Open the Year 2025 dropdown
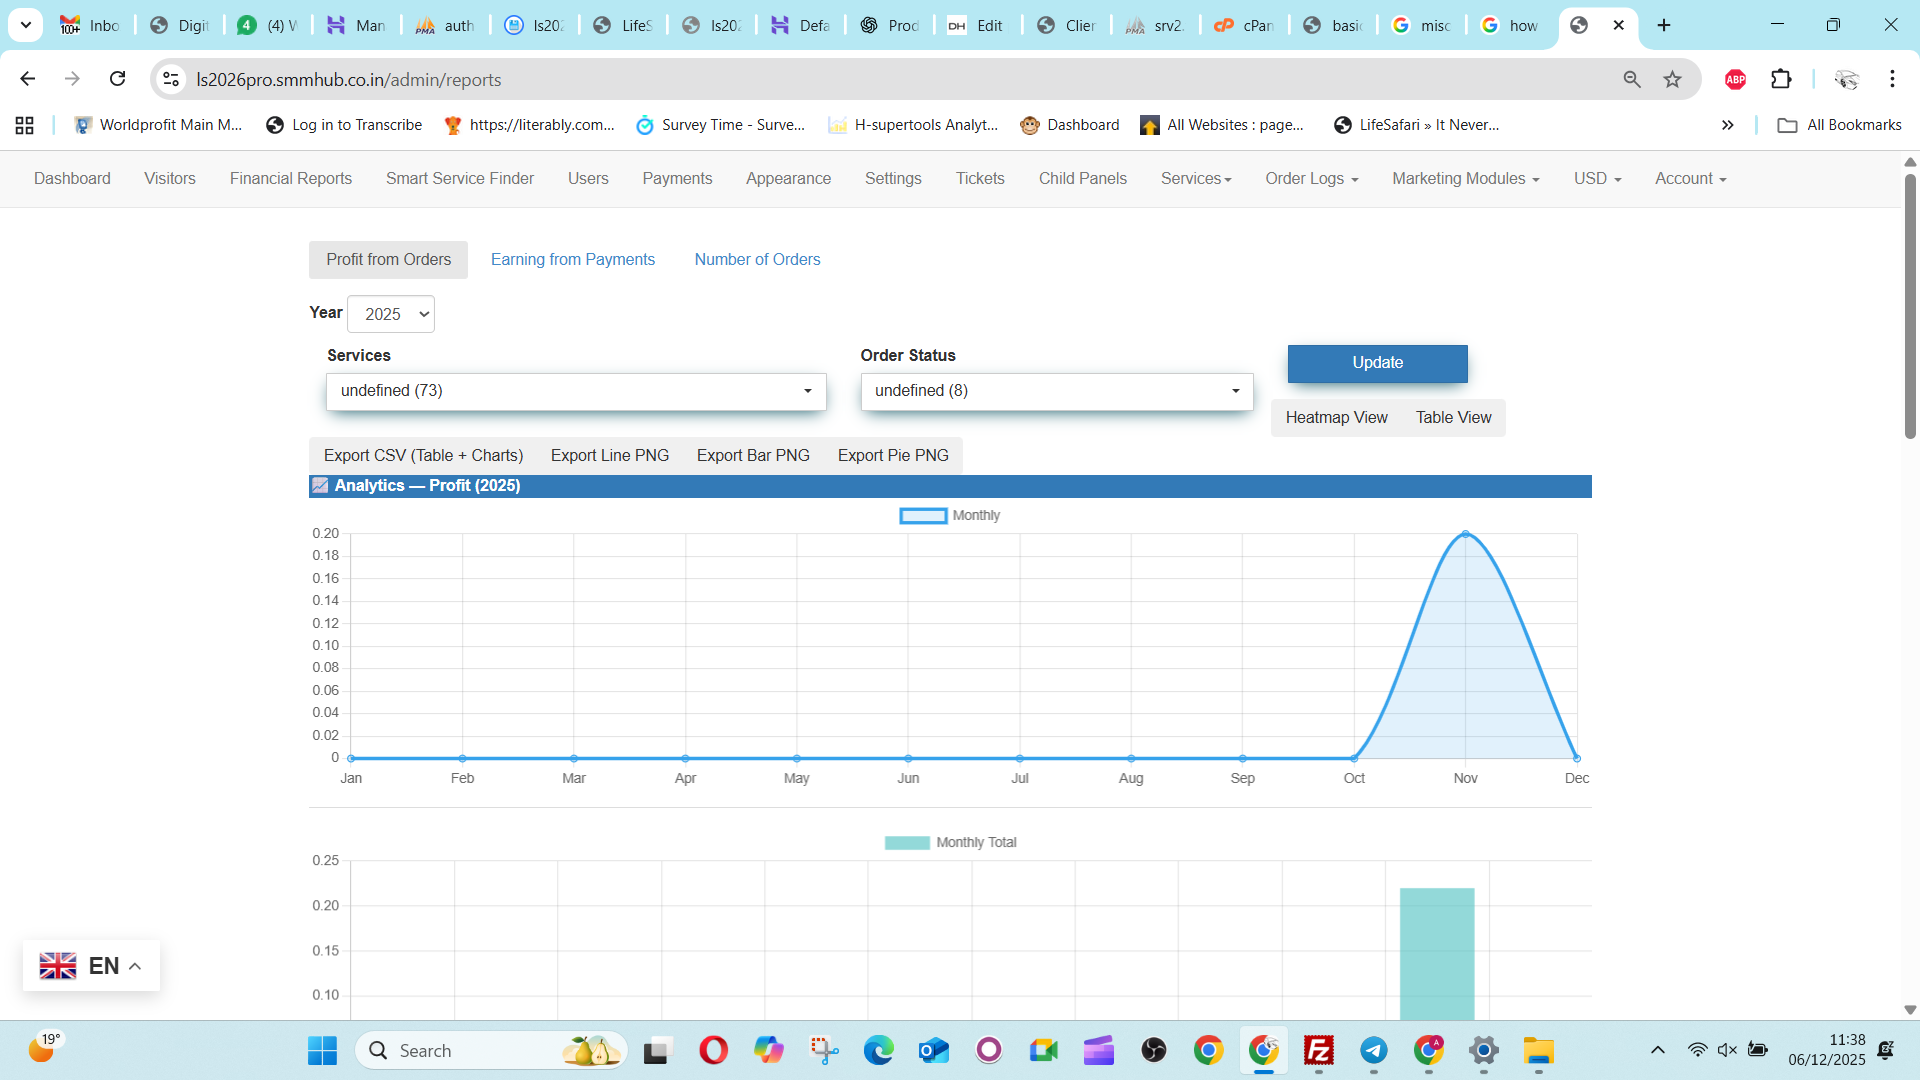This screenshot has height=1080, width=1920. 391,314
